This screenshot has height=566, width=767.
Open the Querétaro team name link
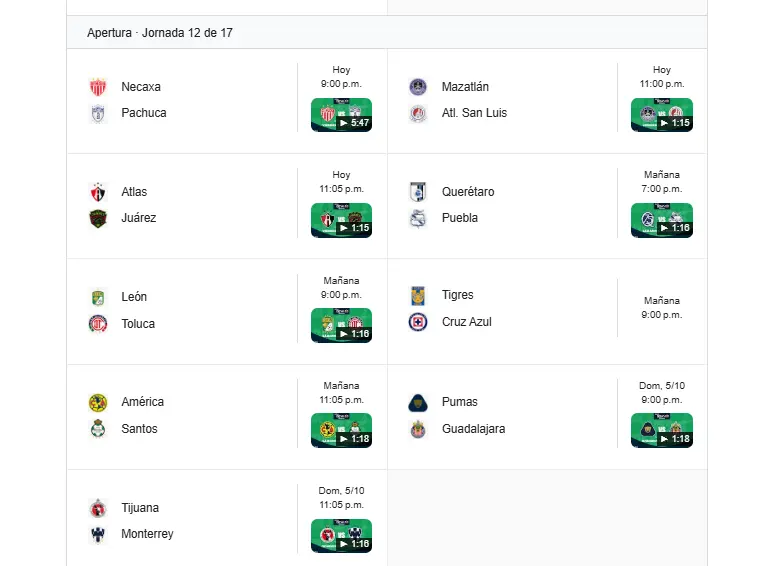point(467,192)
